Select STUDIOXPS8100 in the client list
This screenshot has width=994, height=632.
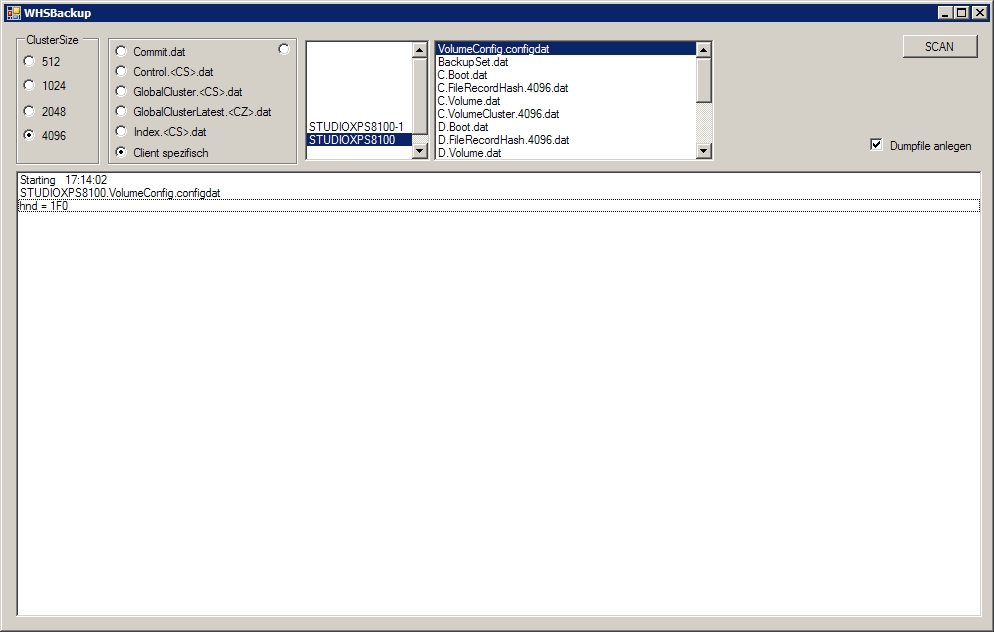pyautogui.click(x=359, y=139)
